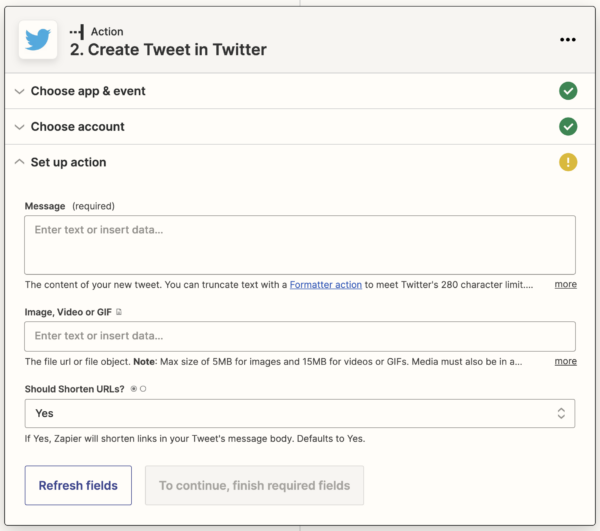Click the Action step type icon
600x531 pixels.
(x=77, y=32)
